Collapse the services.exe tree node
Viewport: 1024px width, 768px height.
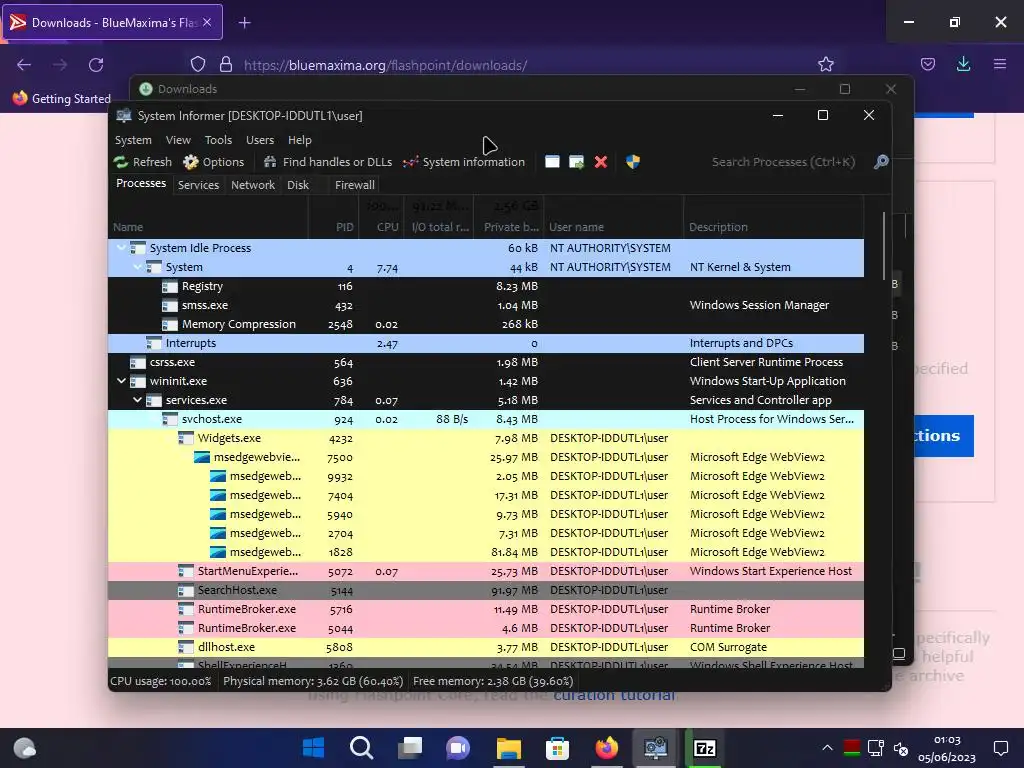click(137, 400)
